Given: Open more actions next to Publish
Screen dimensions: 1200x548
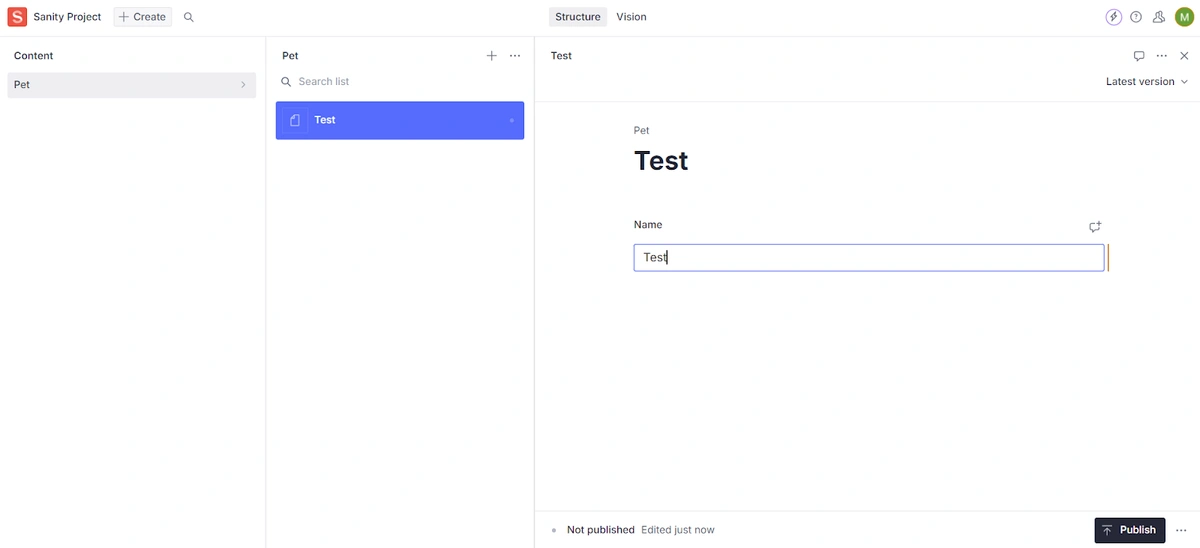Looking at the screenshot, I should pos(1181,530).
